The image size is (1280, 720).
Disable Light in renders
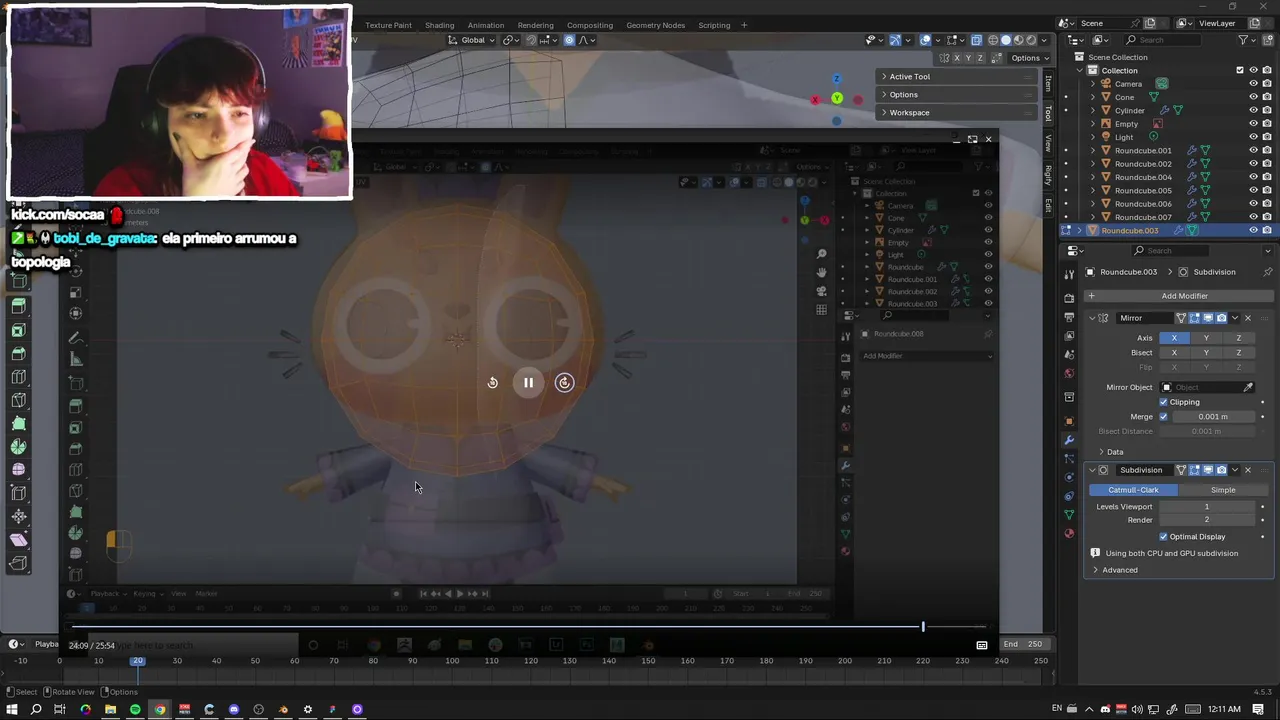[1267, 137]
